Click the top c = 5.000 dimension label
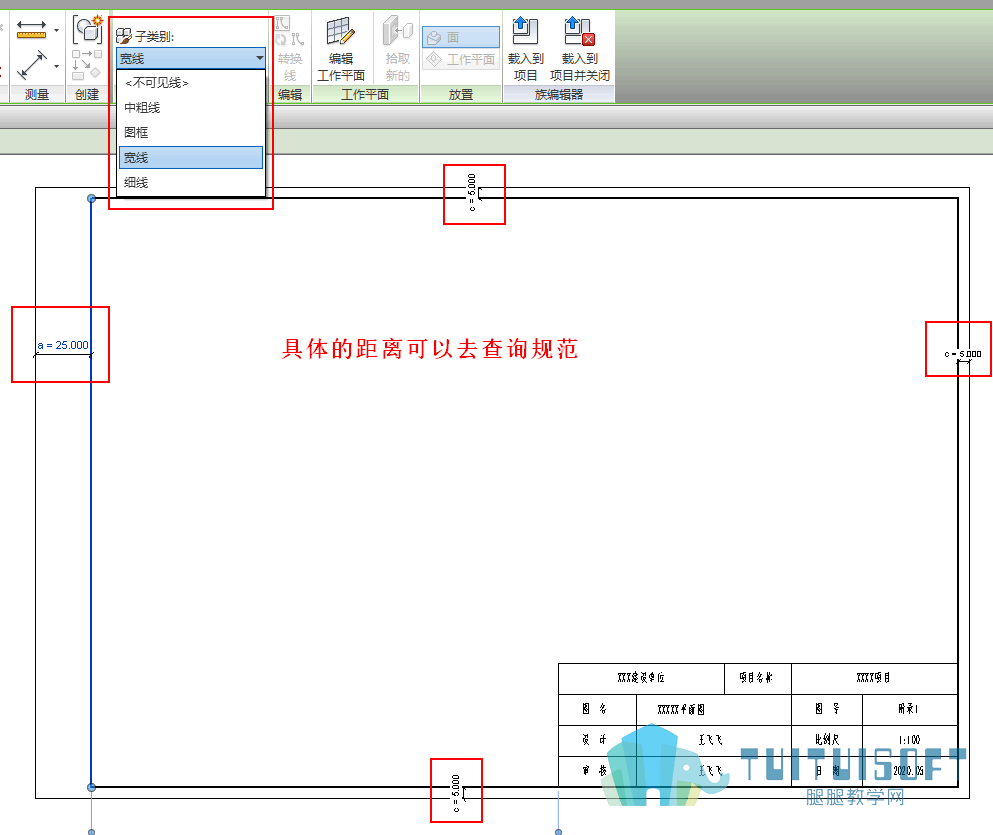 pos(471,192)
